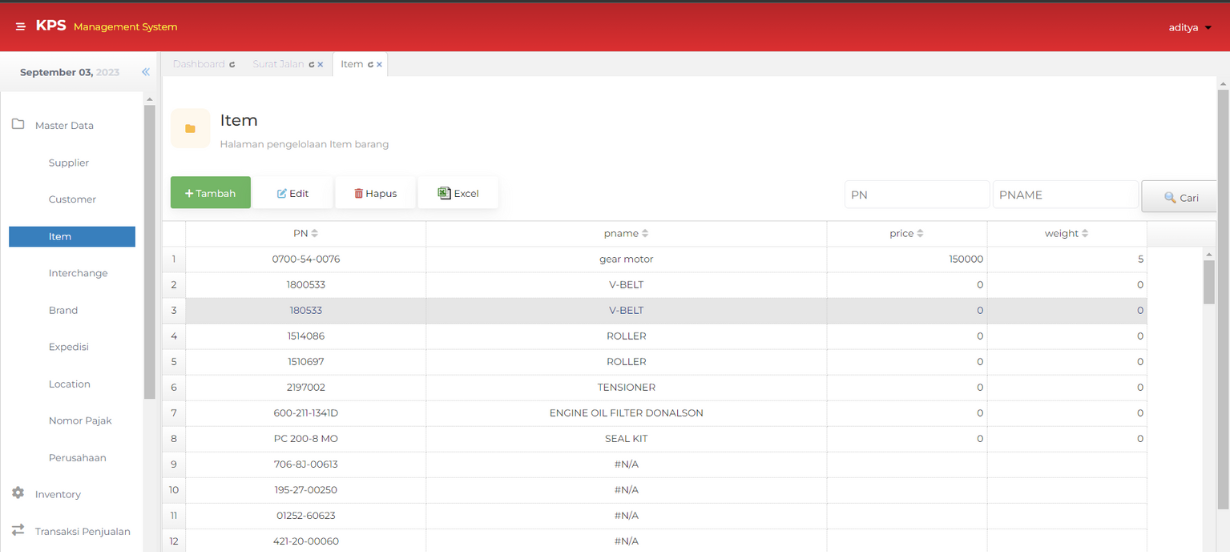The width and height of the screenshot is (1230, 552).
Task: Sort the table by price column
Action: point(906,234)
